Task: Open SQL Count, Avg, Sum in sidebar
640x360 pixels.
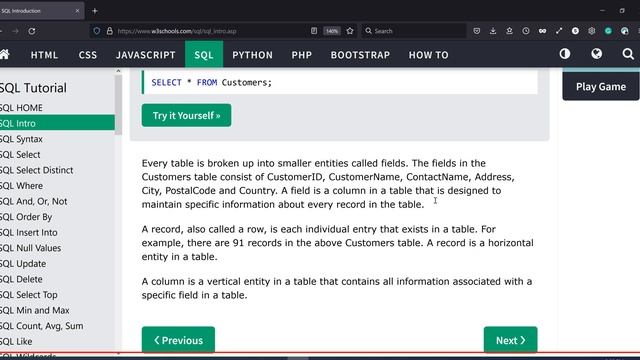Action: 57,326
